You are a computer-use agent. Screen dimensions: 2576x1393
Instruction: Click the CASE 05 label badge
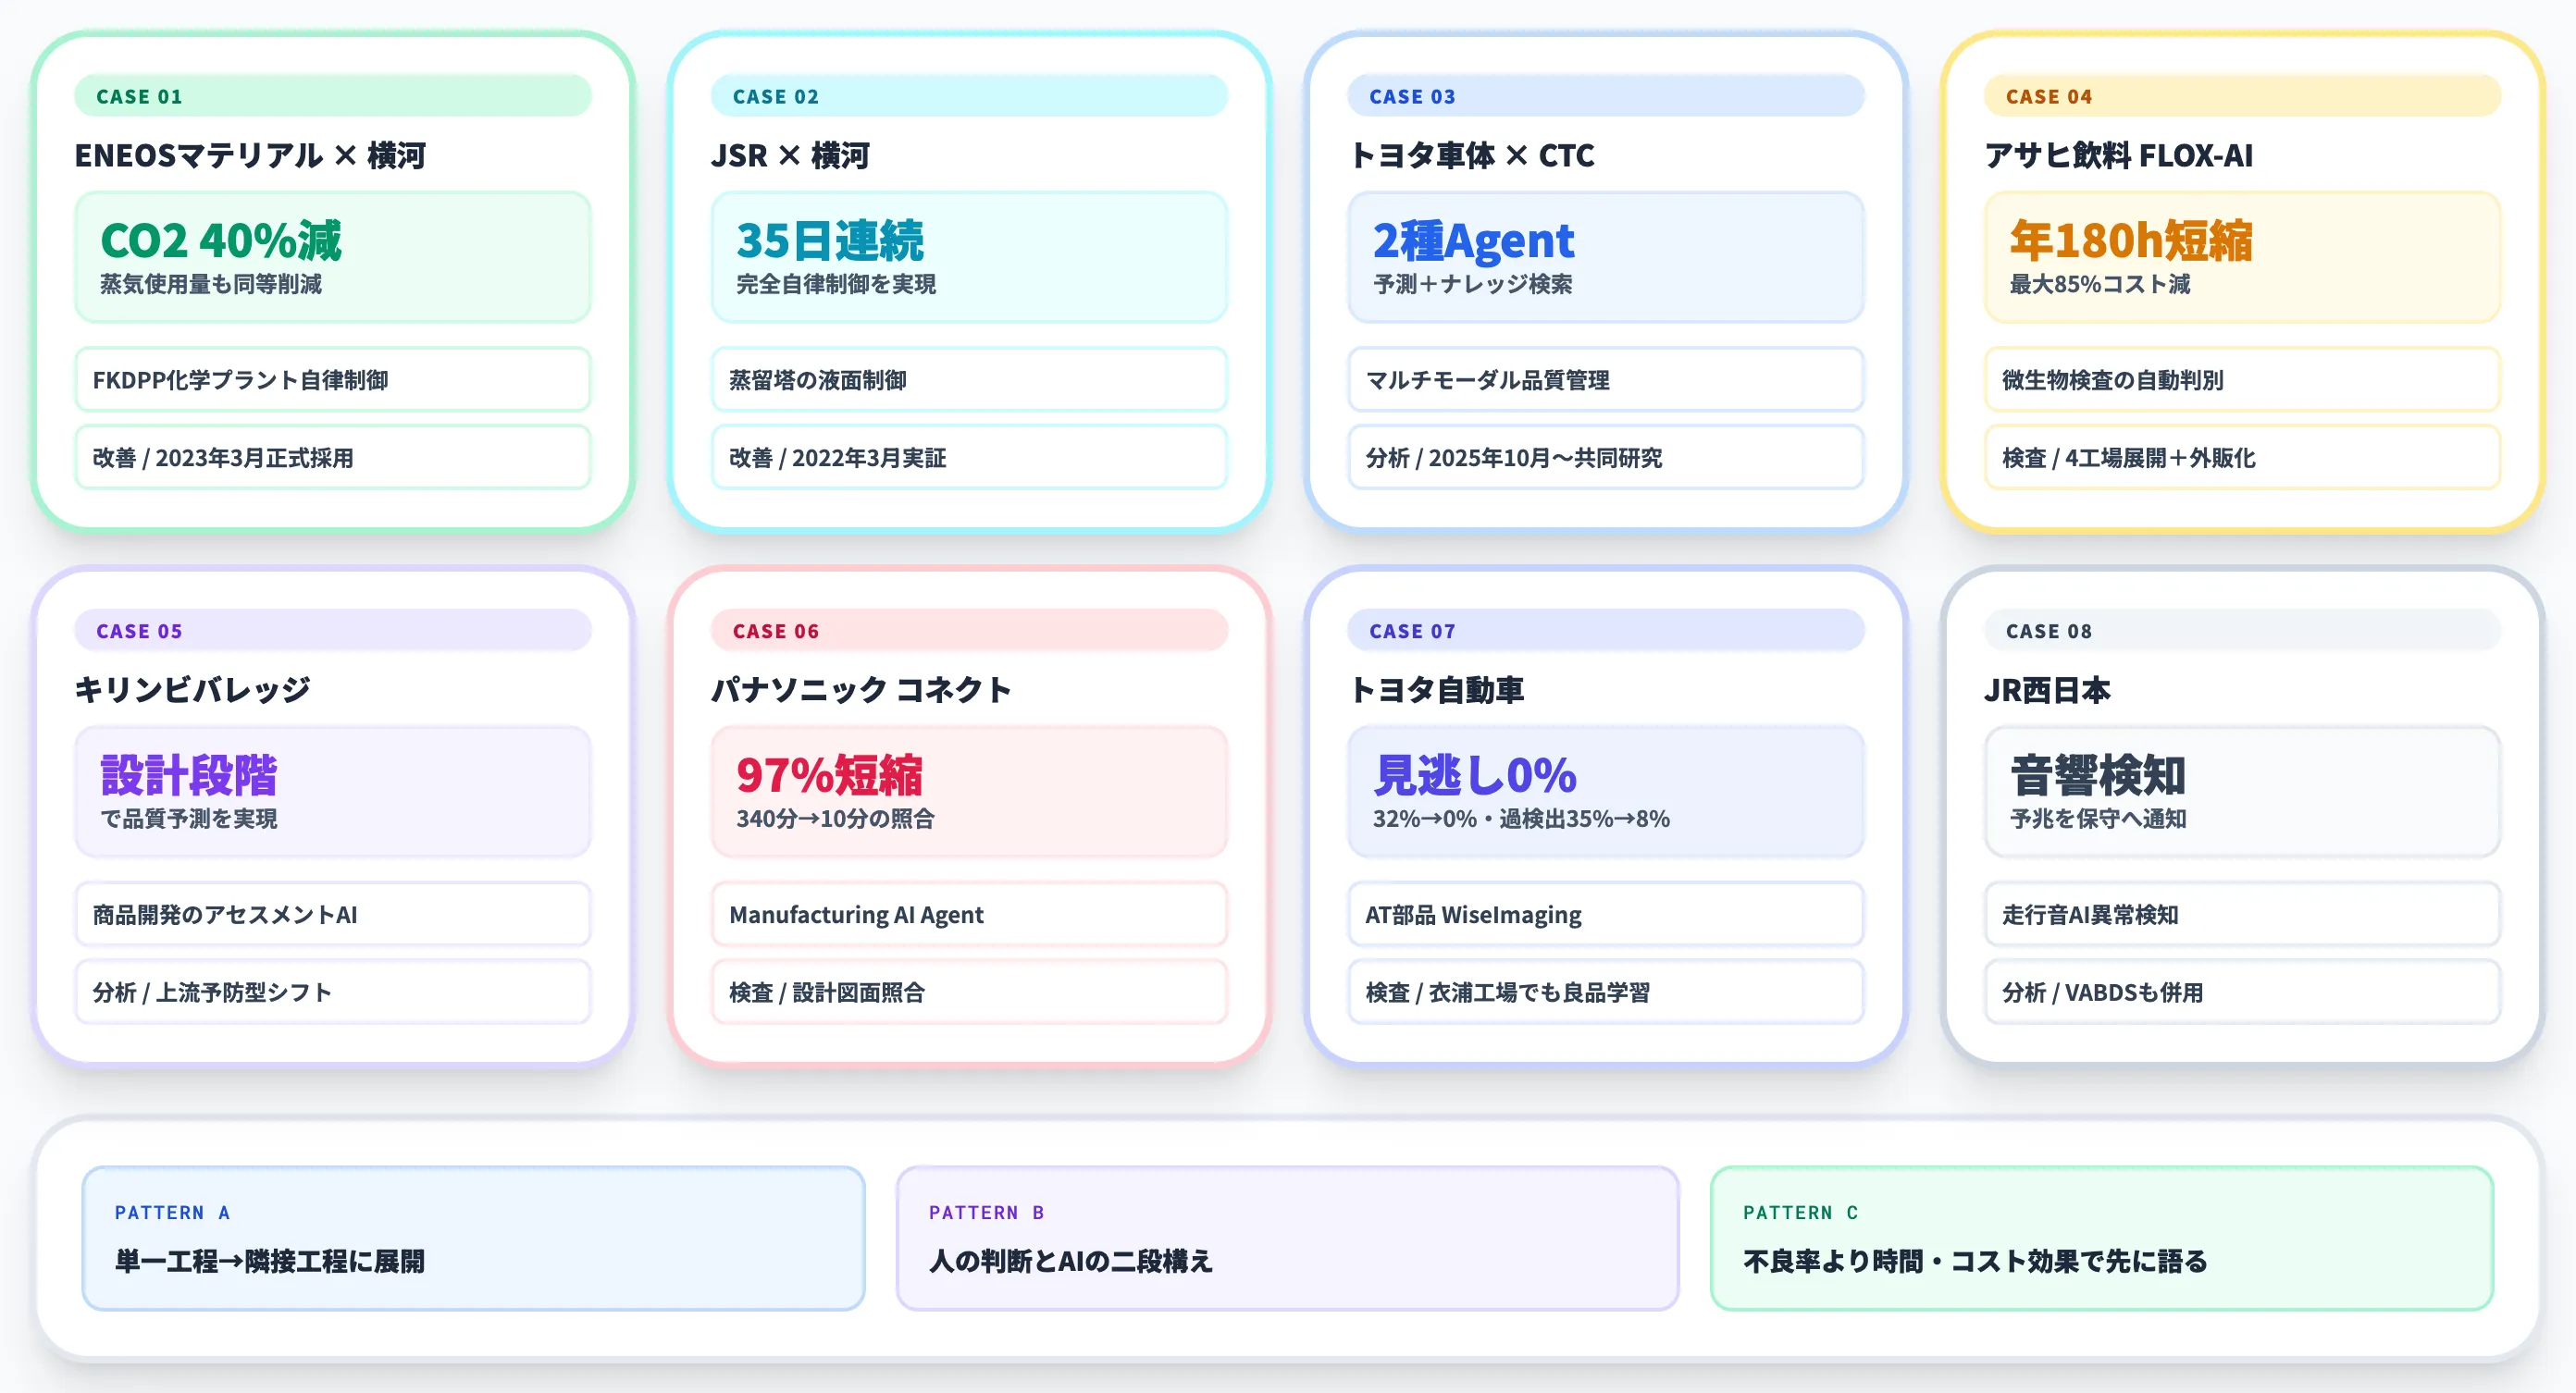[x=332, y=631]
